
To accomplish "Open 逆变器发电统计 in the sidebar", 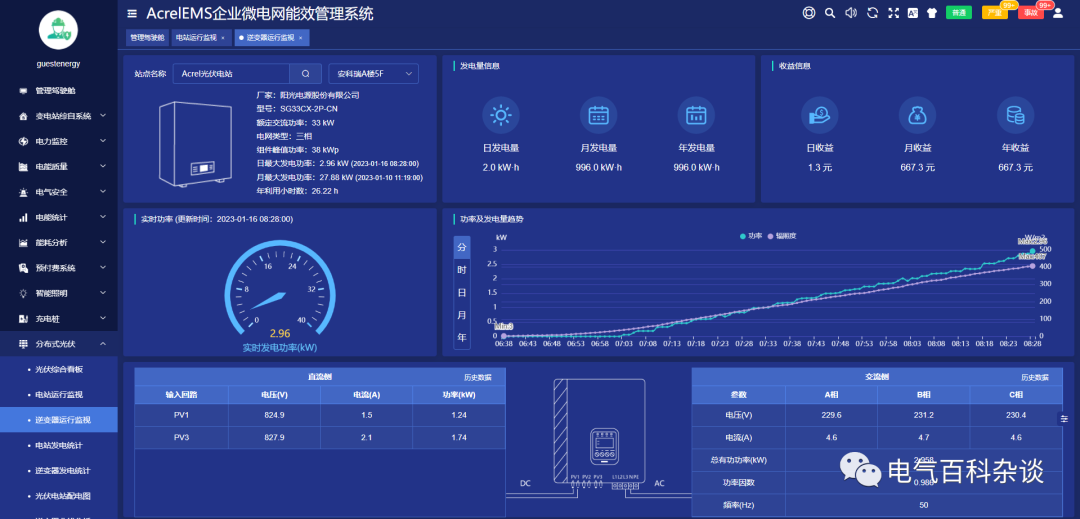I will pyautogui.click(x=59, y=470).
